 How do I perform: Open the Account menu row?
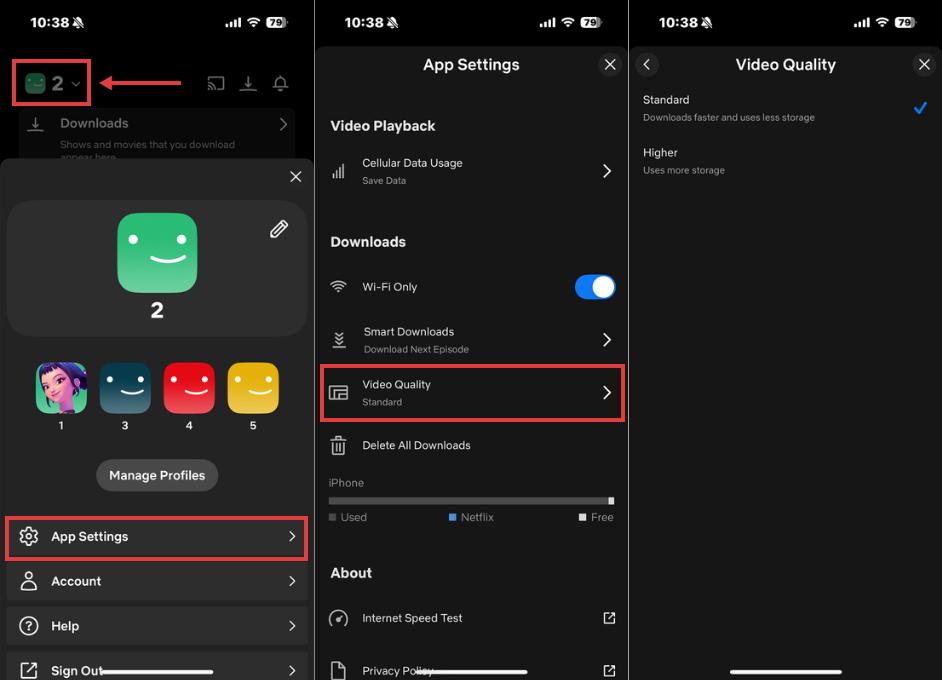(x=157, y=581)
